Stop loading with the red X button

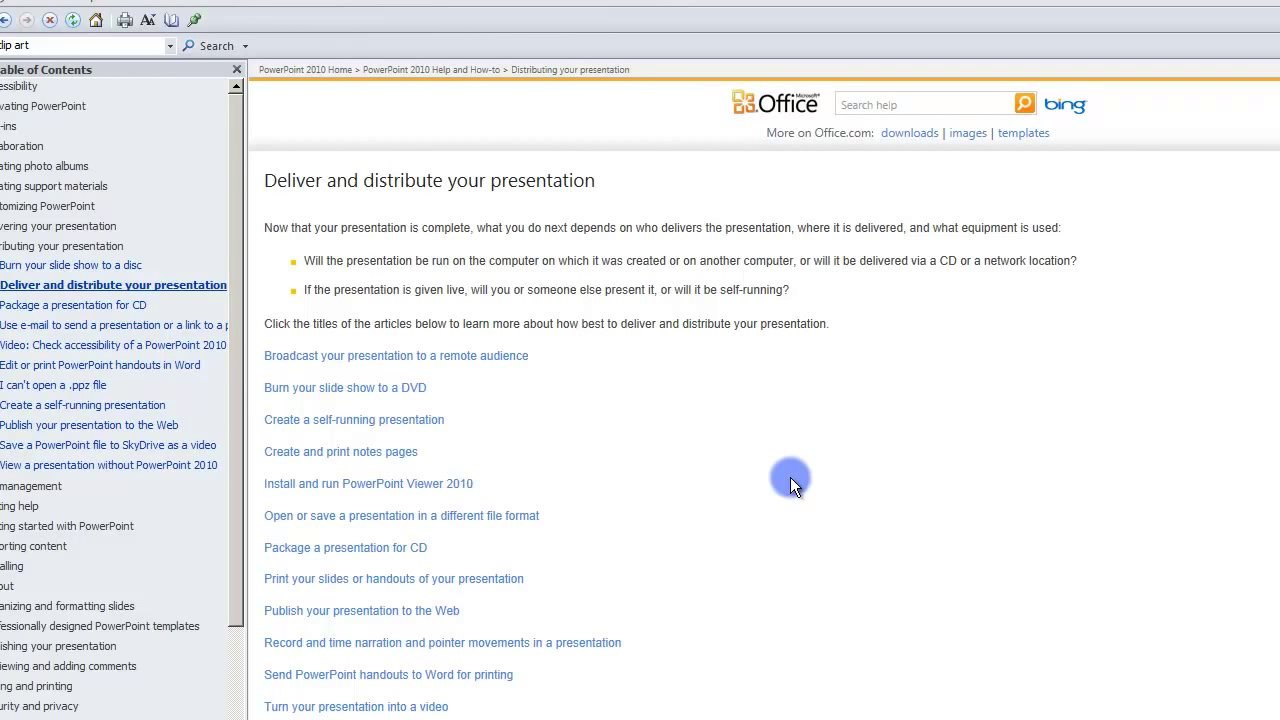(x=50, y=20)
